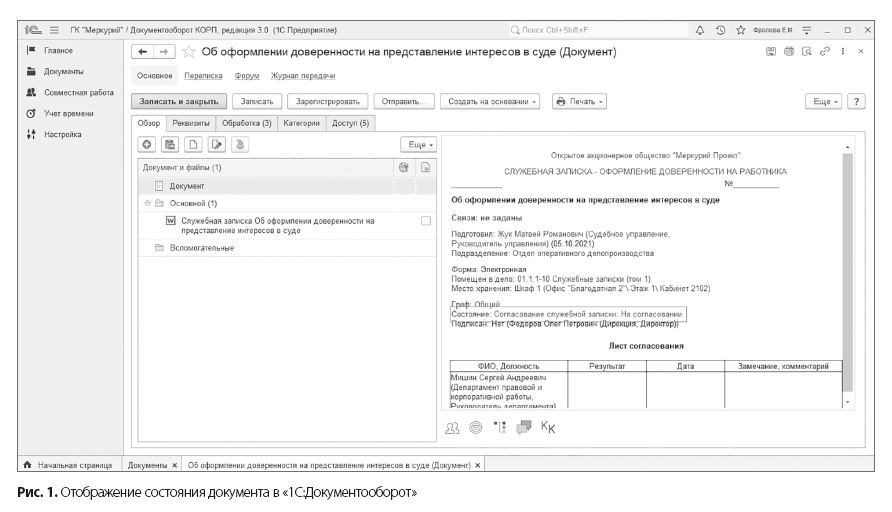This screenshot has width=892, height=512.
Task: Switch to the Обработка (3) tab
Action: [246, 123]
